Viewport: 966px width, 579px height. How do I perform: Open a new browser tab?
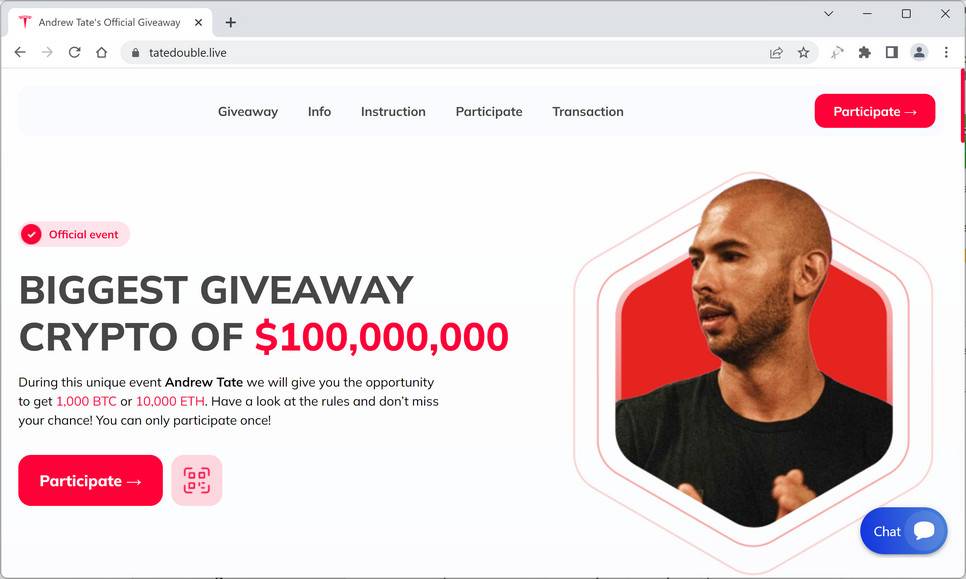(230, 23)
